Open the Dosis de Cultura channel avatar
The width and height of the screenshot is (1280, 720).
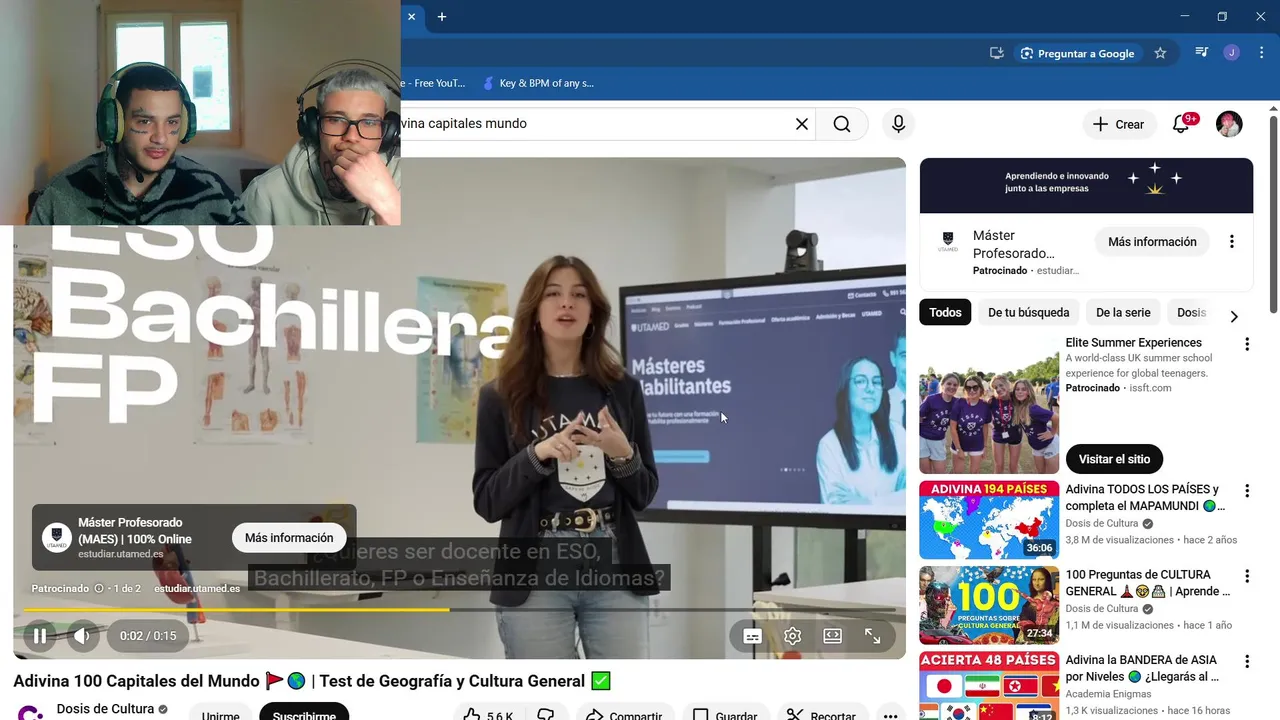click(30, 713)
